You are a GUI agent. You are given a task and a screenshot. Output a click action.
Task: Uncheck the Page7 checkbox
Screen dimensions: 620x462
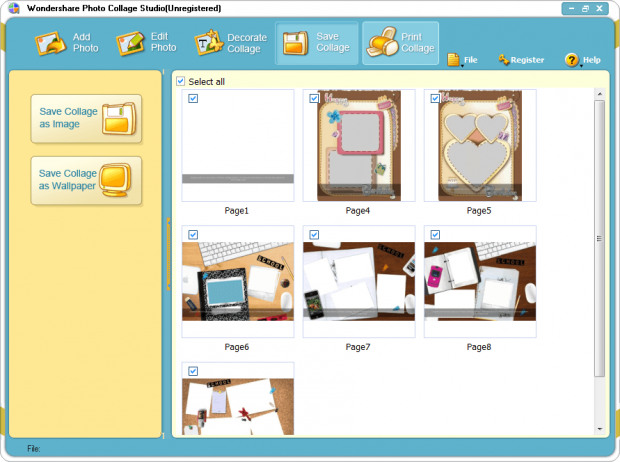click(x=314, y=235)
